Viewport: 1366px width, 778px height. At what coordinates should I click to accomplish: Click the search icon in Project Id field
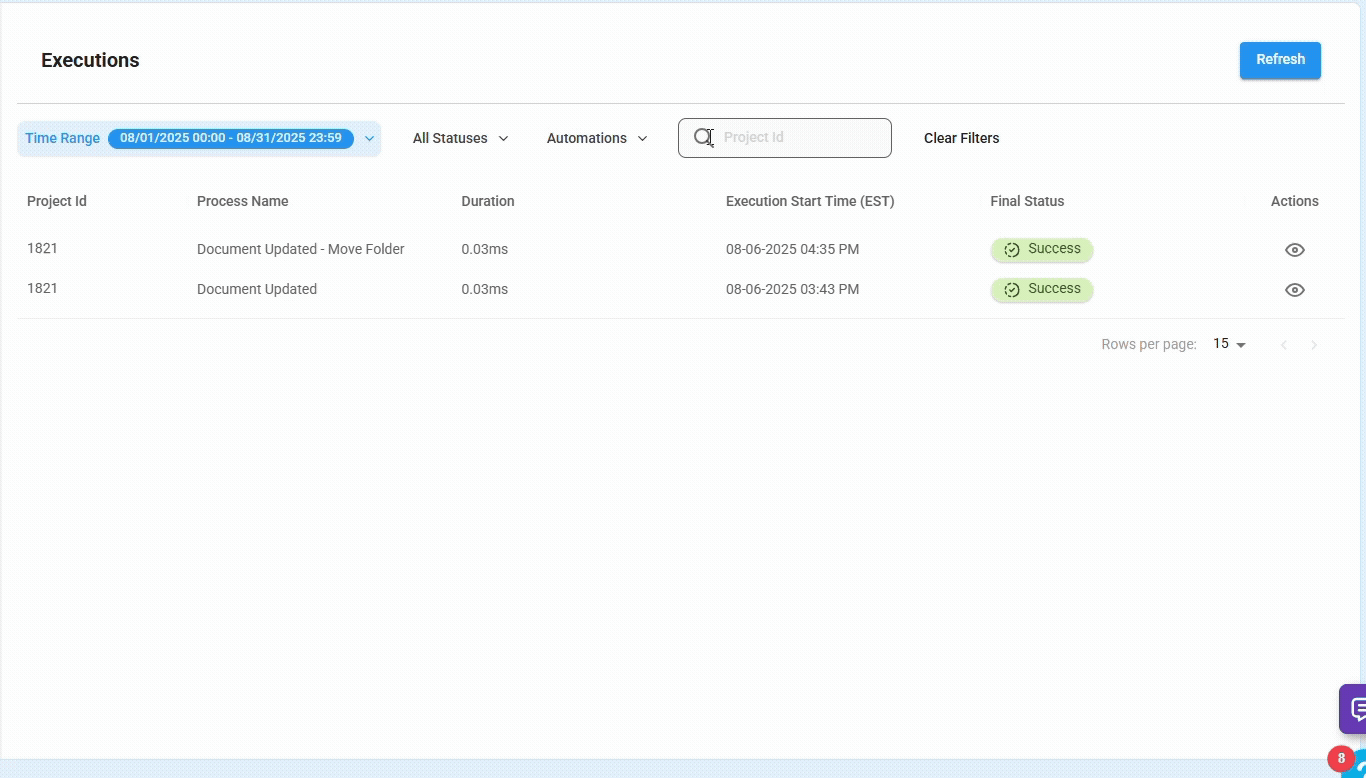703,137
